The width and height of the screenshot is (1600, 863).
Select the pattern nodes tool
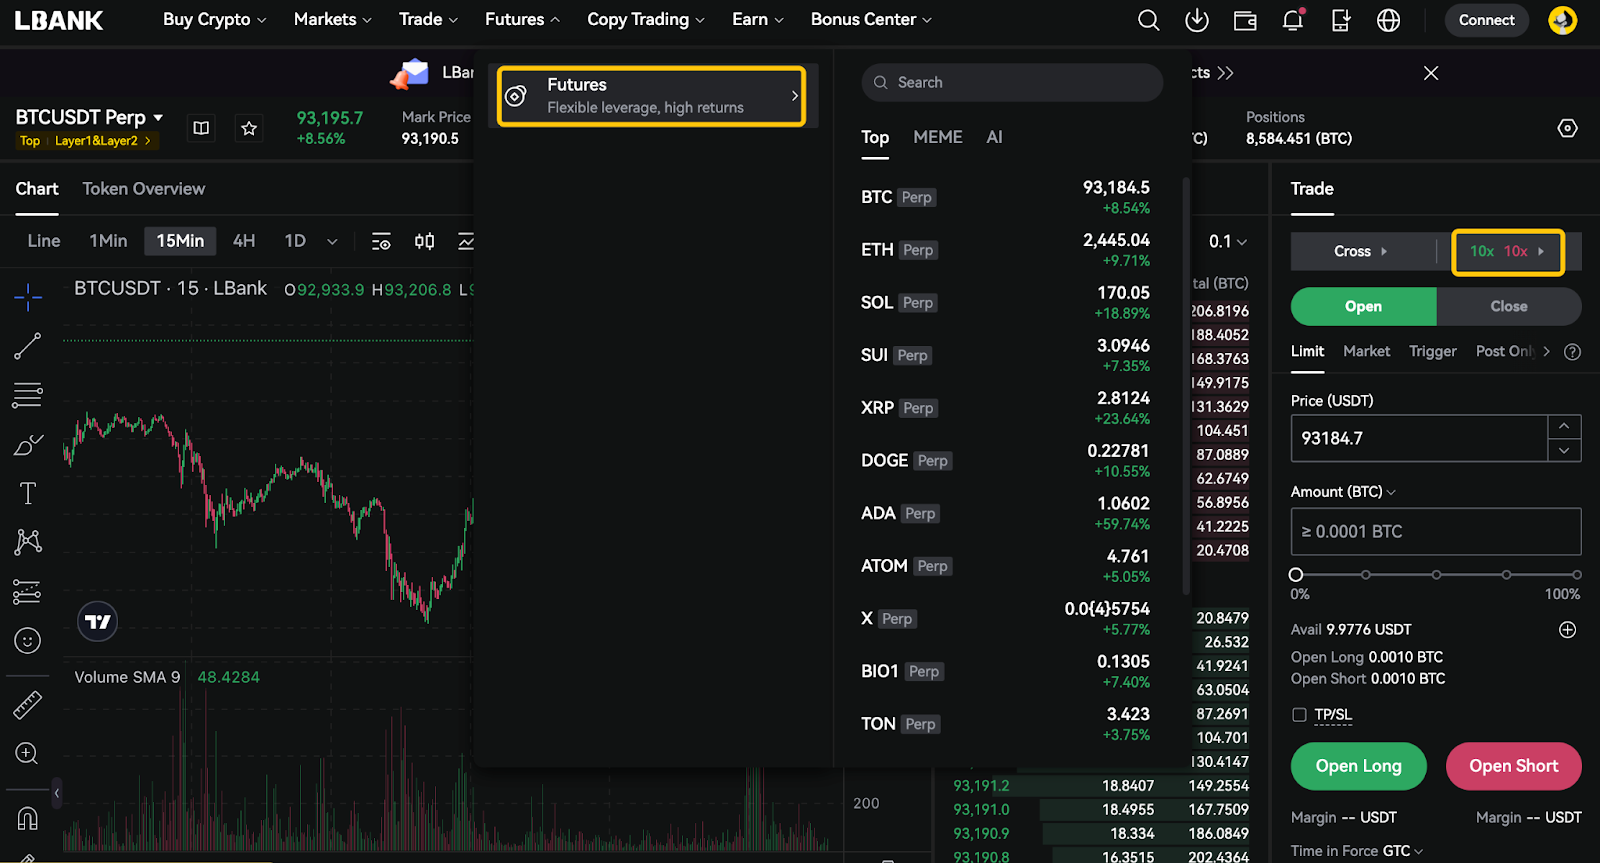click(x=28, y=542)
